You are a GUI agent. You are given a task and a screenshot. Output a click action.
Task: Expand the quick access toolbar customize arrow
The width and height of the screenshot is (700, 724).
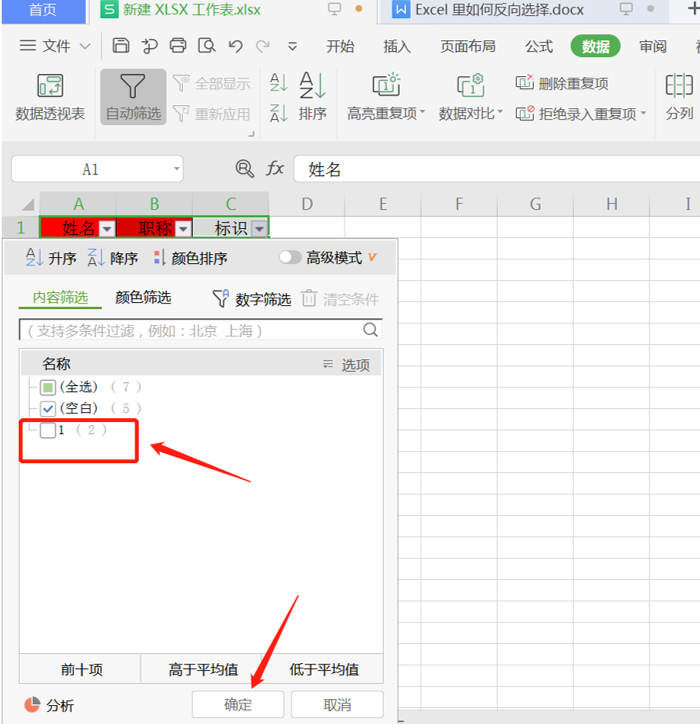point(292,46)
